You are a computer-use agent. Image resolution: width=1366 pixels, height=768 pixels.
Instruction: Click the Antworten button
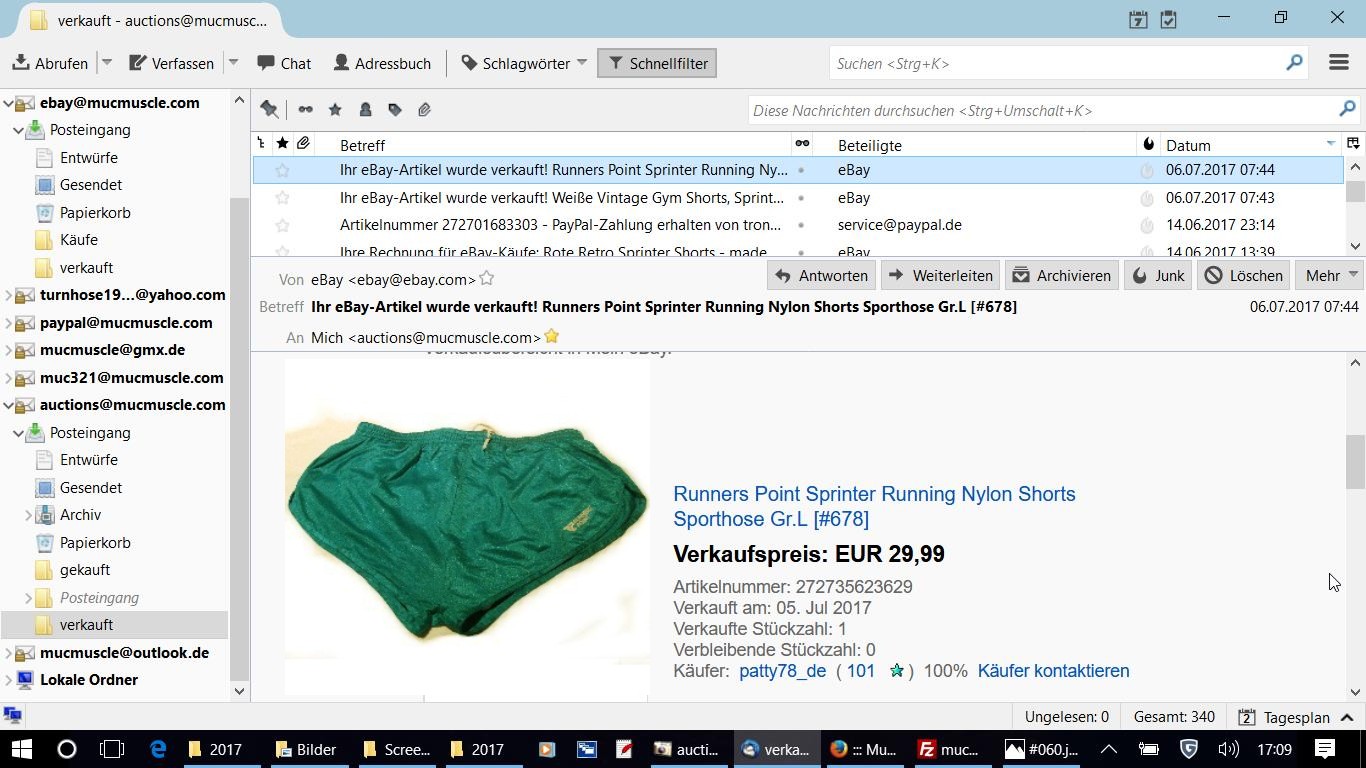click(x=821, y=275)
